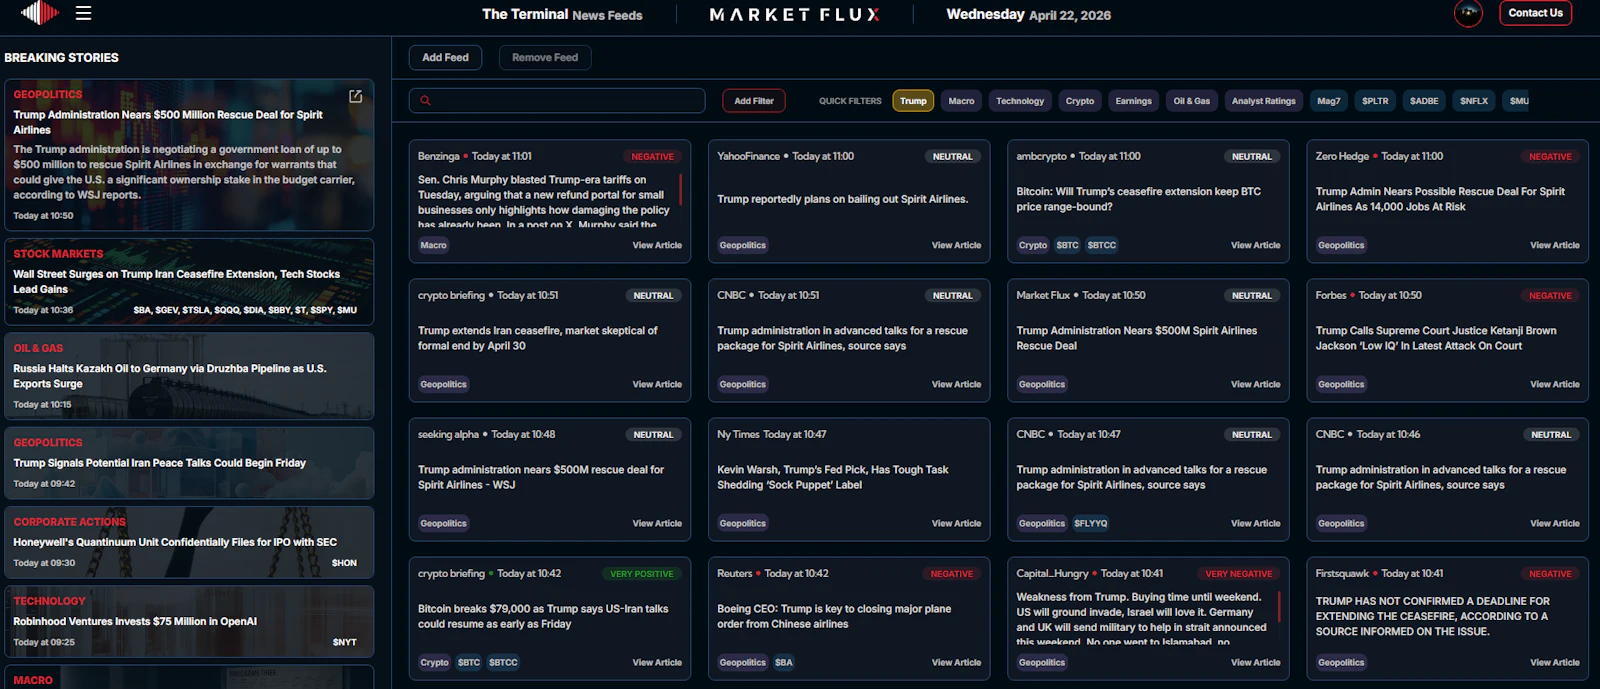
Task: Click the $BTCC tag on ambcrypto card
Action: [1102, 245]
